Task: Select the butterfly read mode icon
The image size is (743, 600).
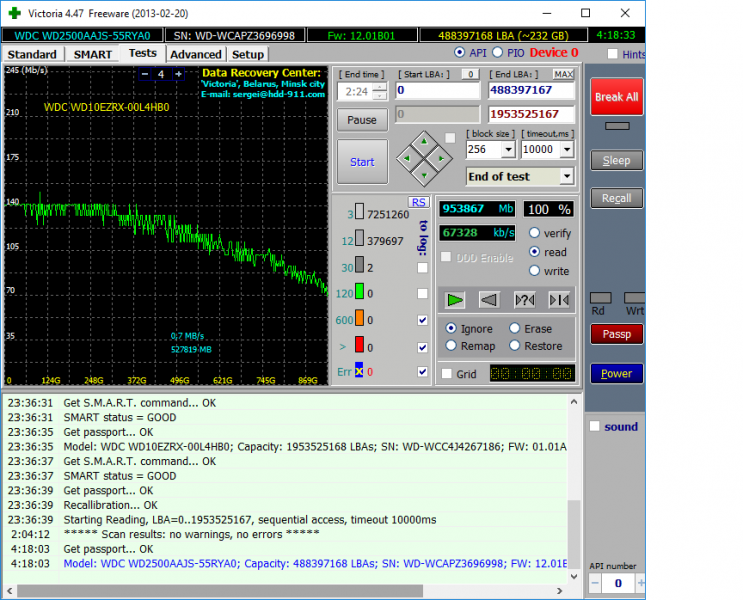Action: [x=558, y=298]
